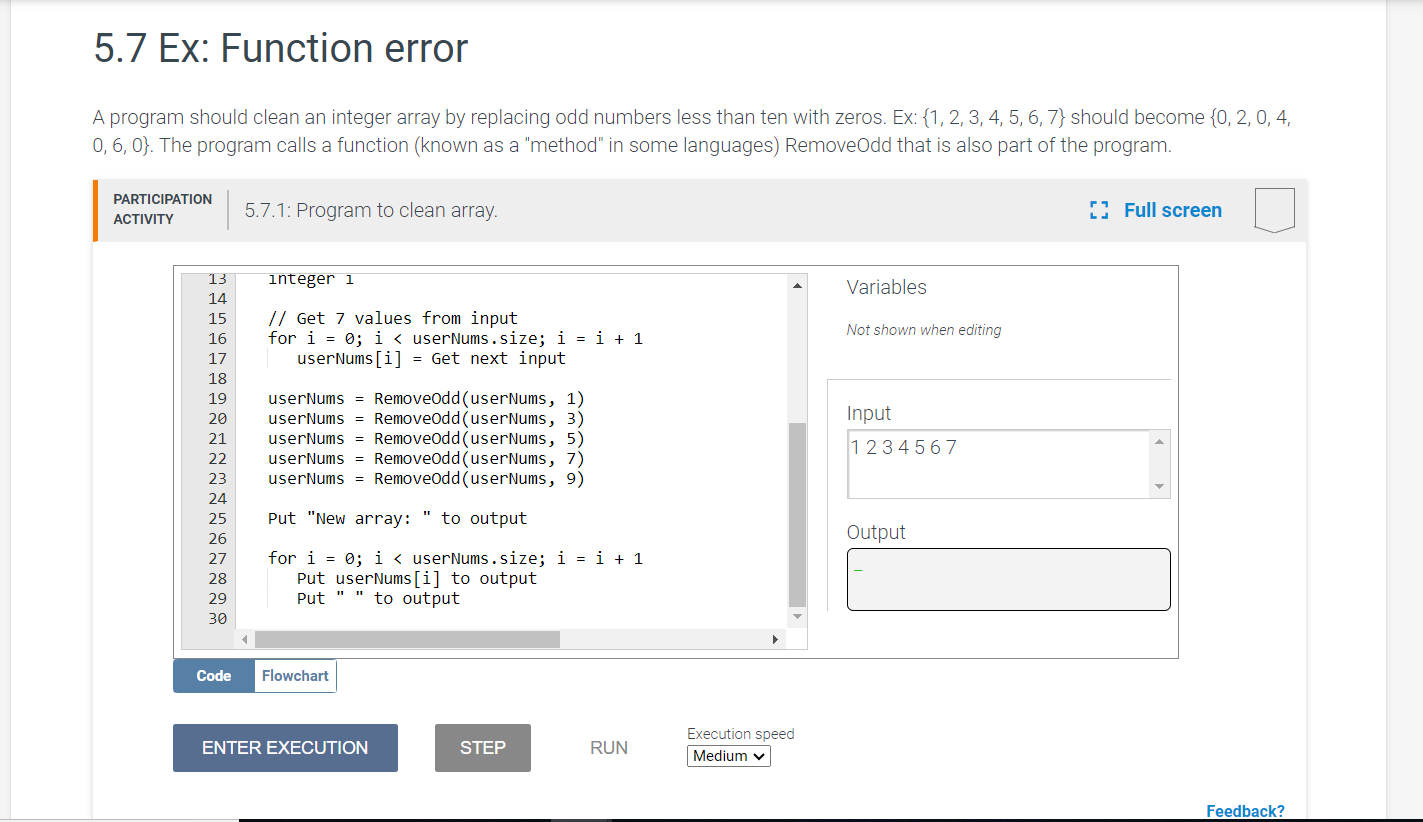Click the horizontal scrollbar right arrow

pos(776,638)
